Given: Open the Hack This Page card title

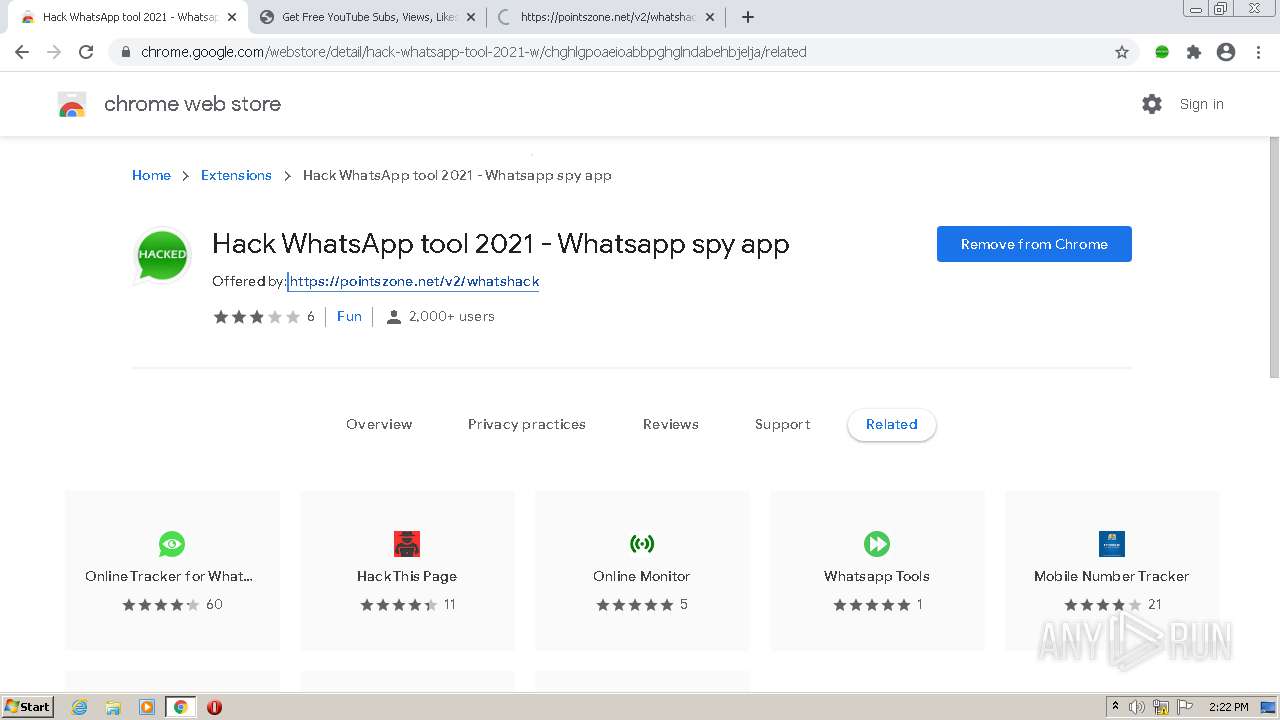Looking at the screenshot, I should tap(407, 576).
